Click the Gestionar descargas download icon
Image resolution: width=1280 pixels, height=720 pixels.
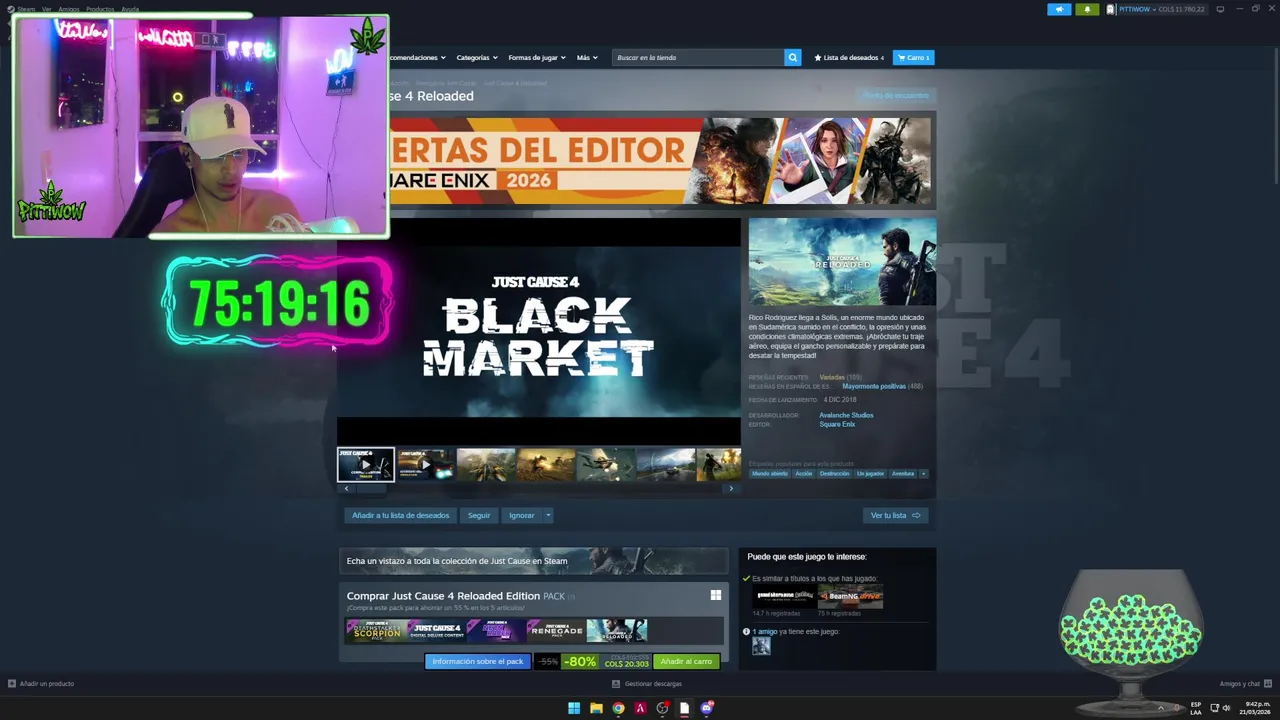tap(616, 683)
